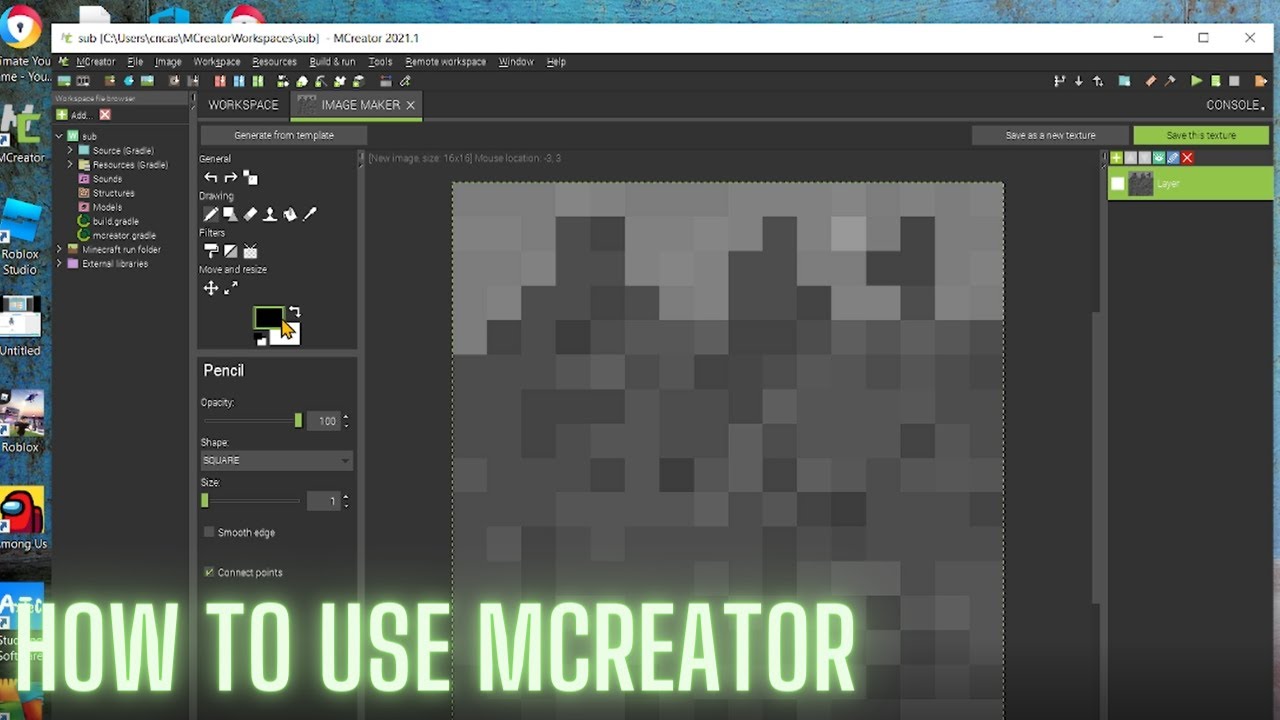
Task: Click the blue edit layer icon
Action: tap(1173, 158)
